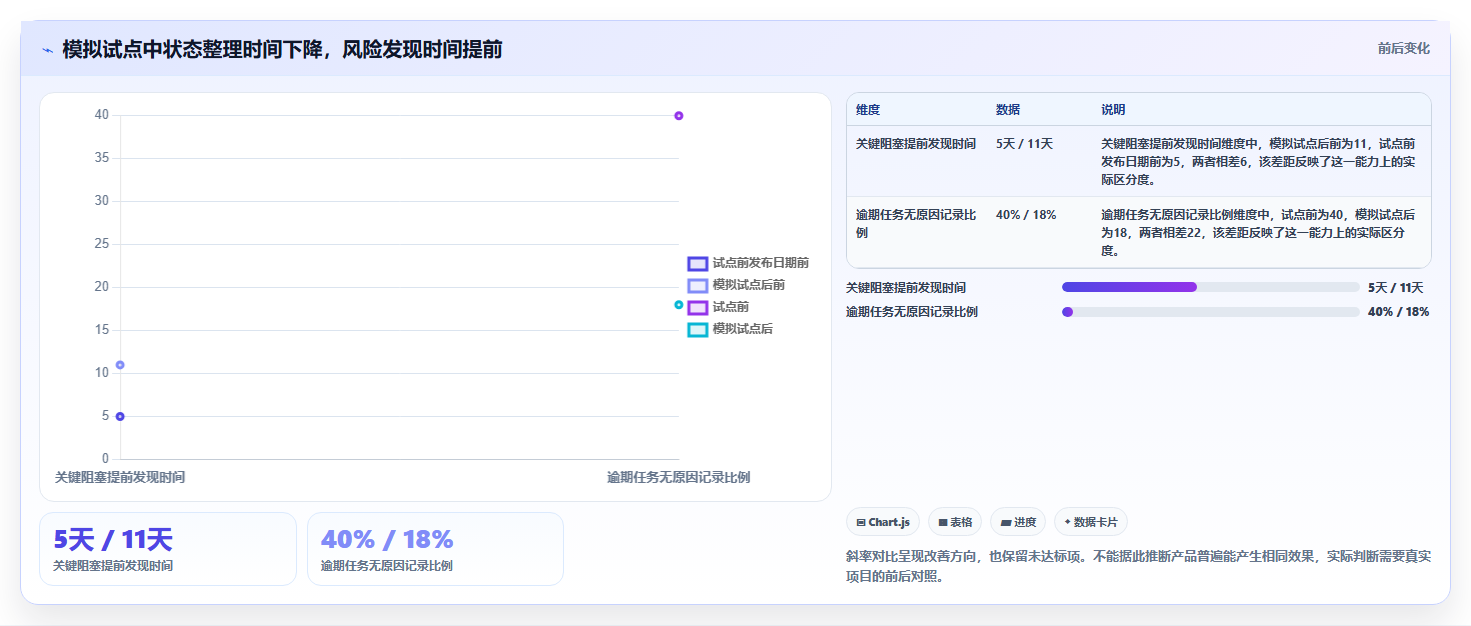Open the 40% / 18% data card
The image size is (1471, 626).
[435, 549]
